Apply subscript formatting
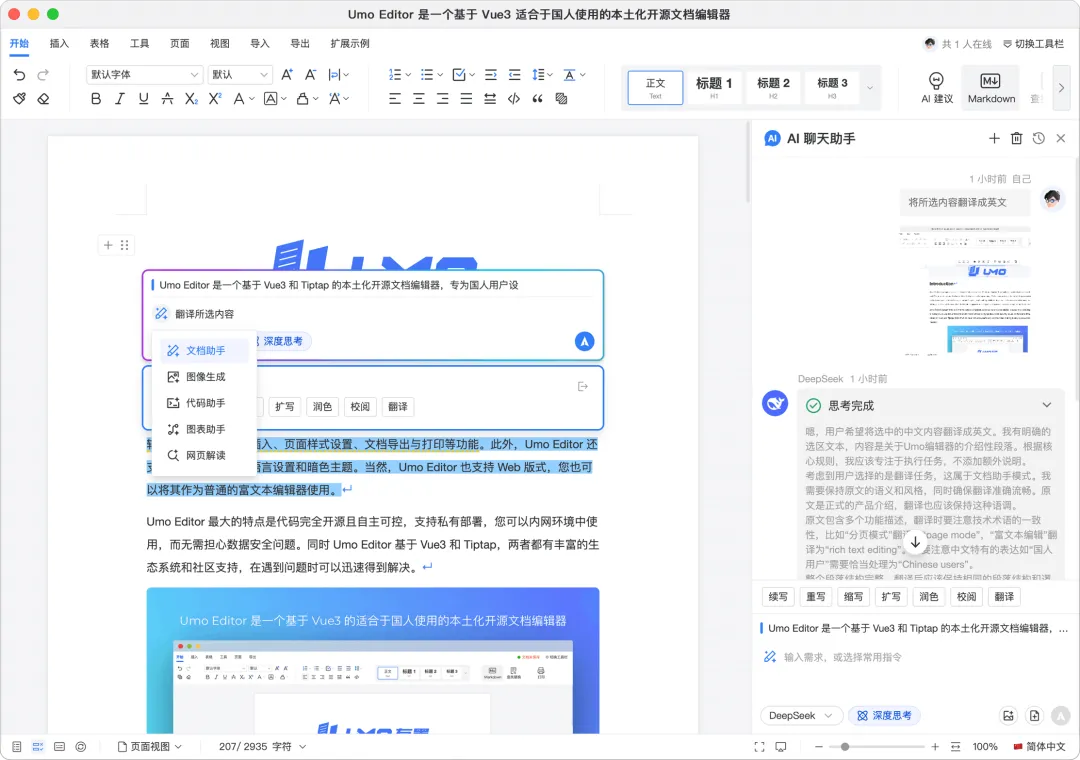Screen dimensions: 1080x760 tap(191, 99)
